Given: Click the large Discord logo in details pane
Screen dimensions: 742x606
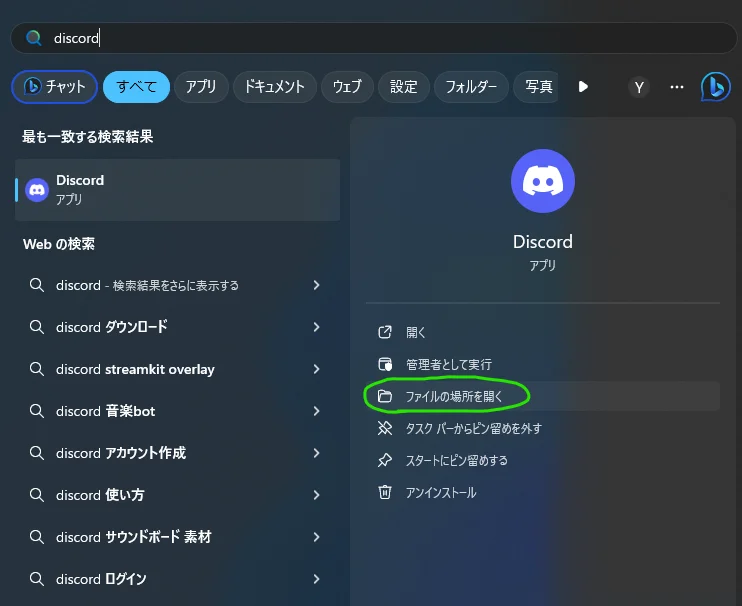Looking at the screenshot, I should 543,181.
